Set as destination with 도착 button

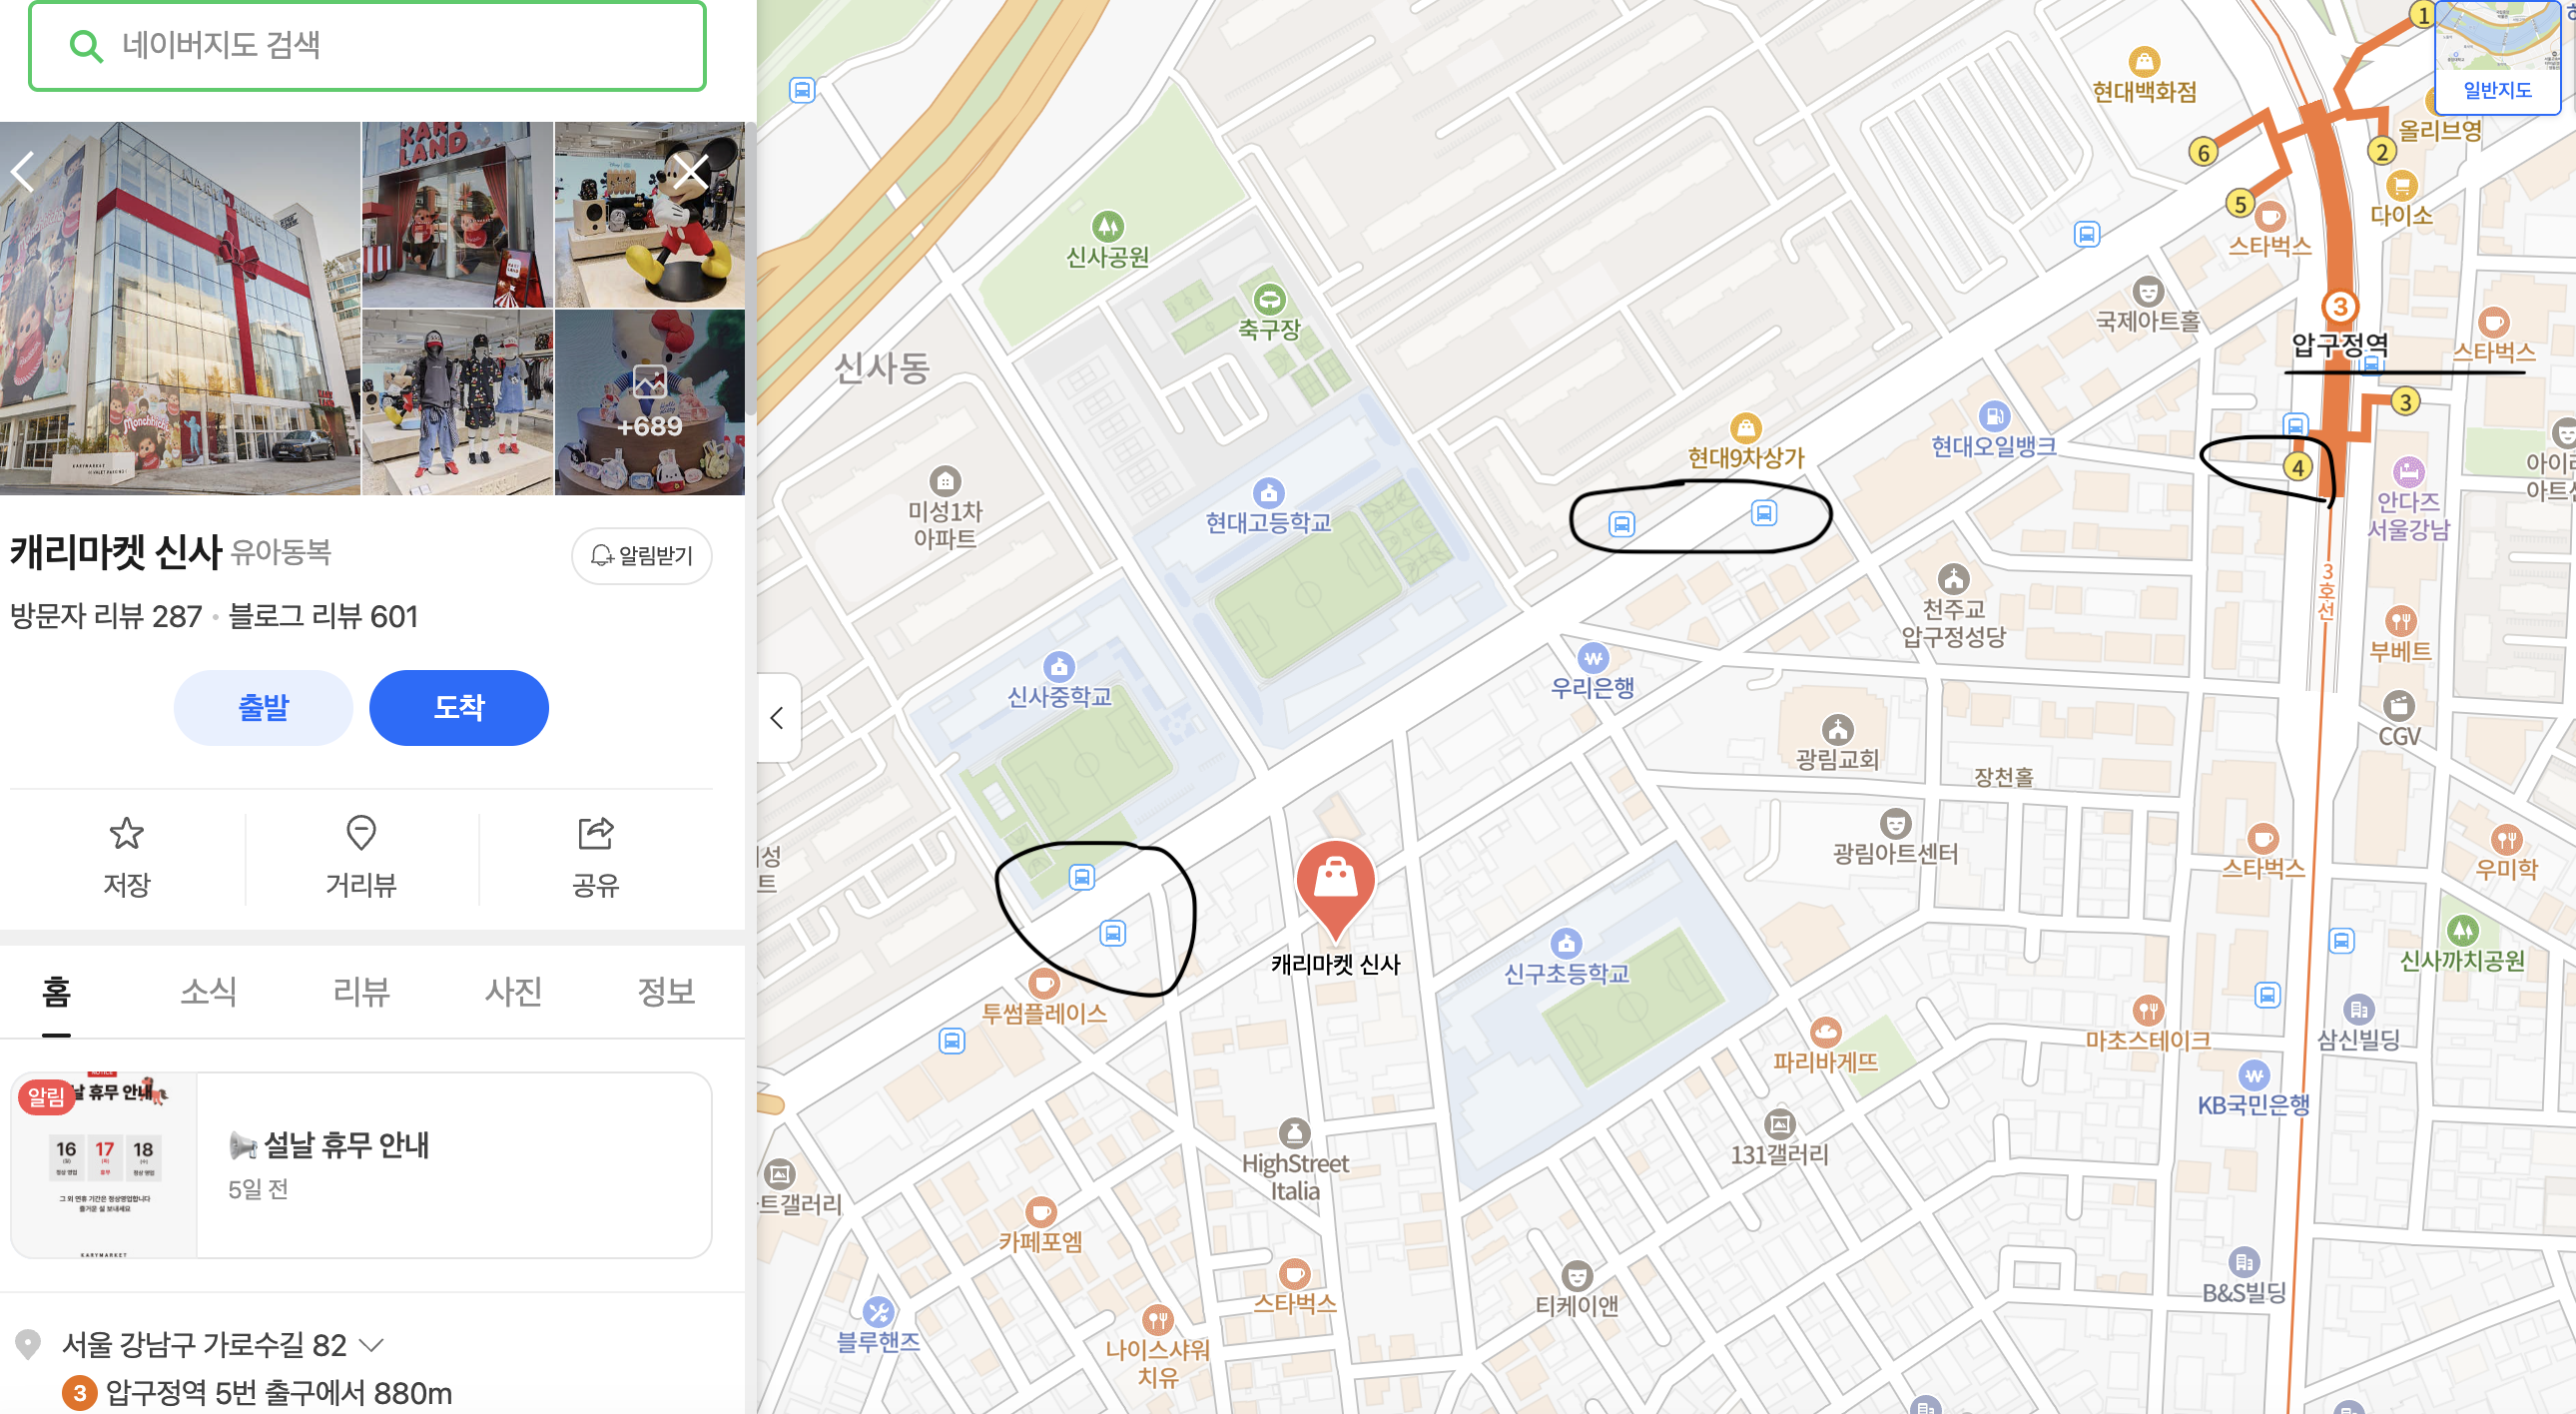(x=459, y=708)
